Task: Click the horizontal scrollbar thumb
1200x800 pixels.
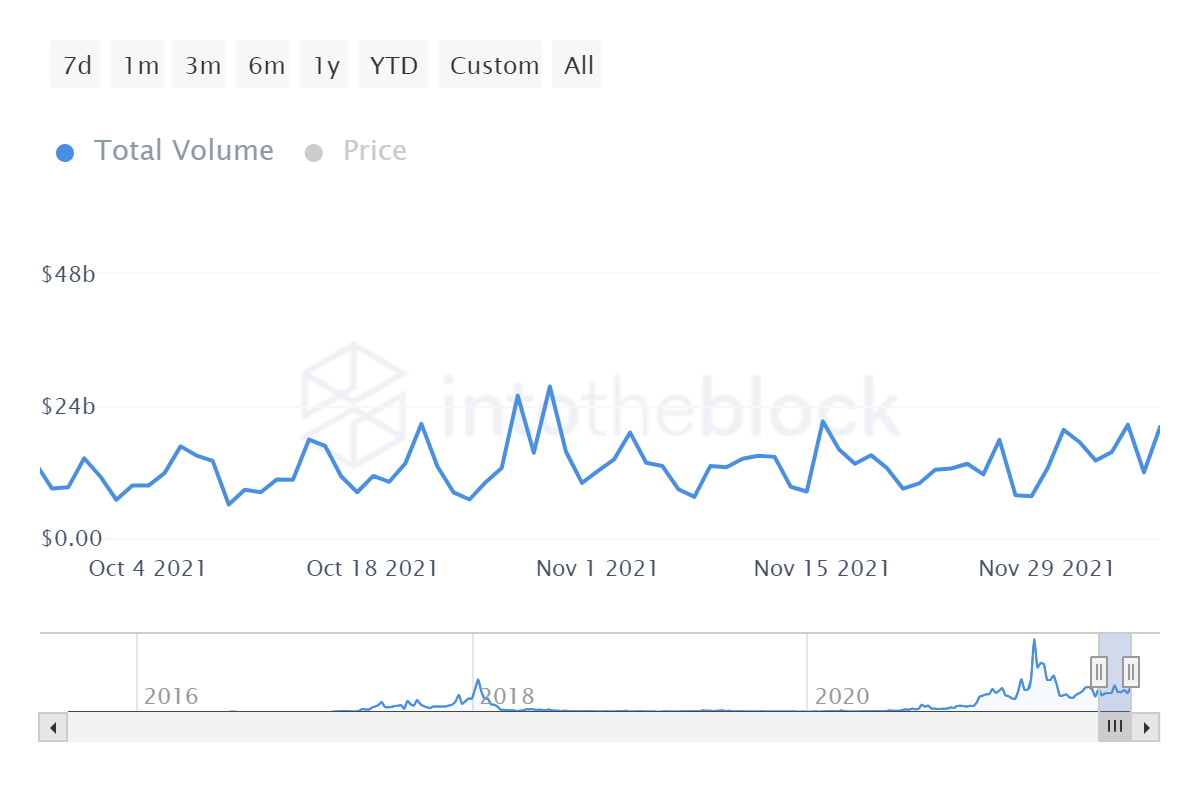Action: coord(1115,727)
